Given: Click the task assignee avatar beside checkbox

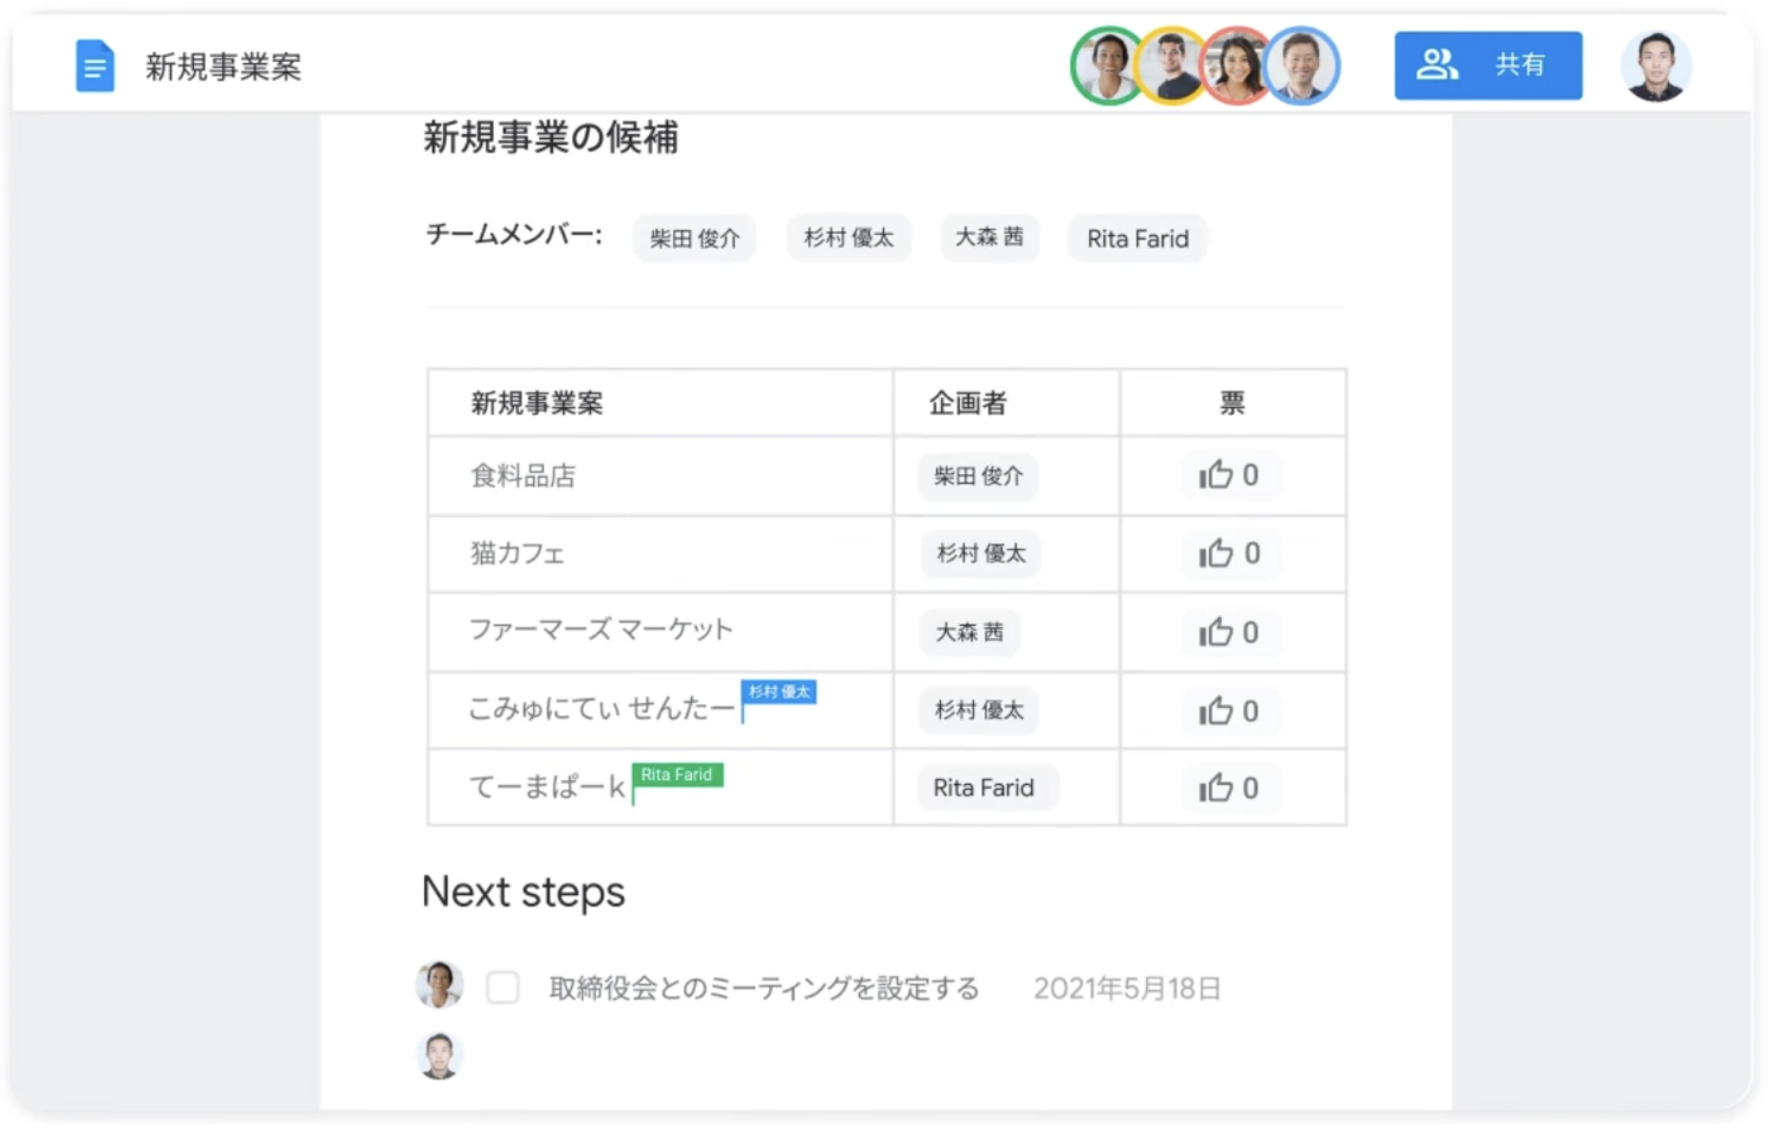Looking at the screenshot, I should pos(439,985).
